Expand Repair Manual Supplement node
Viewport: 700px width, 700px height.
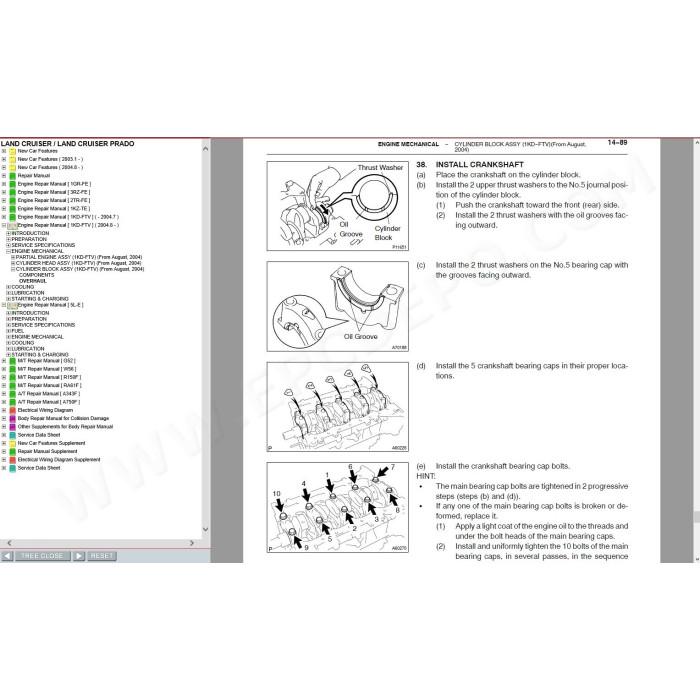pyautogui.click(x=4, y=451)
